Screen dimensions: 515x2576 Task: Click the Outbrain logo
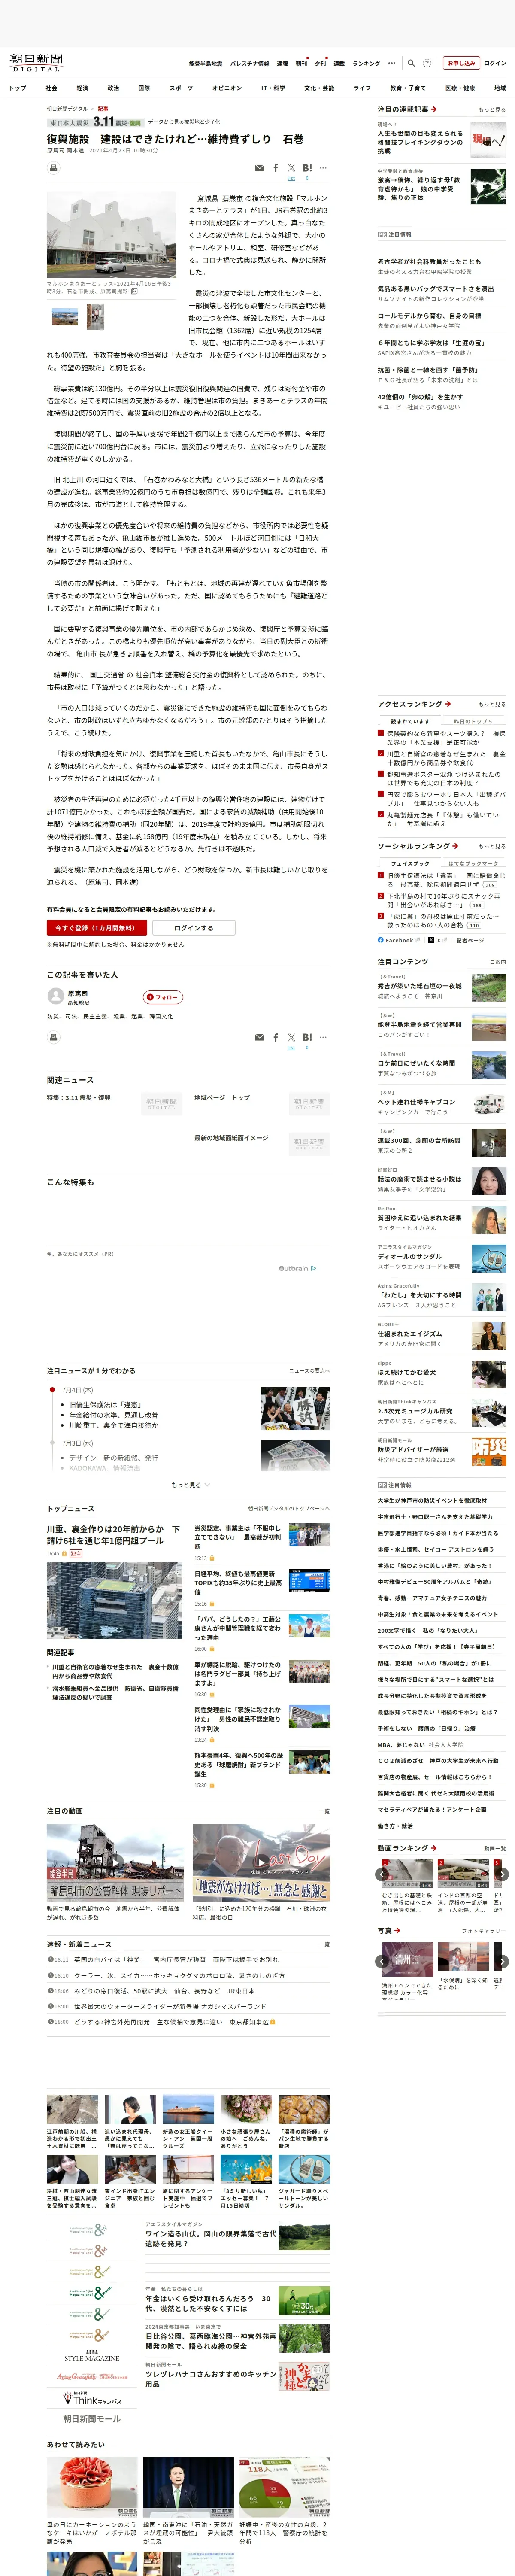(x=297, y=1268)
